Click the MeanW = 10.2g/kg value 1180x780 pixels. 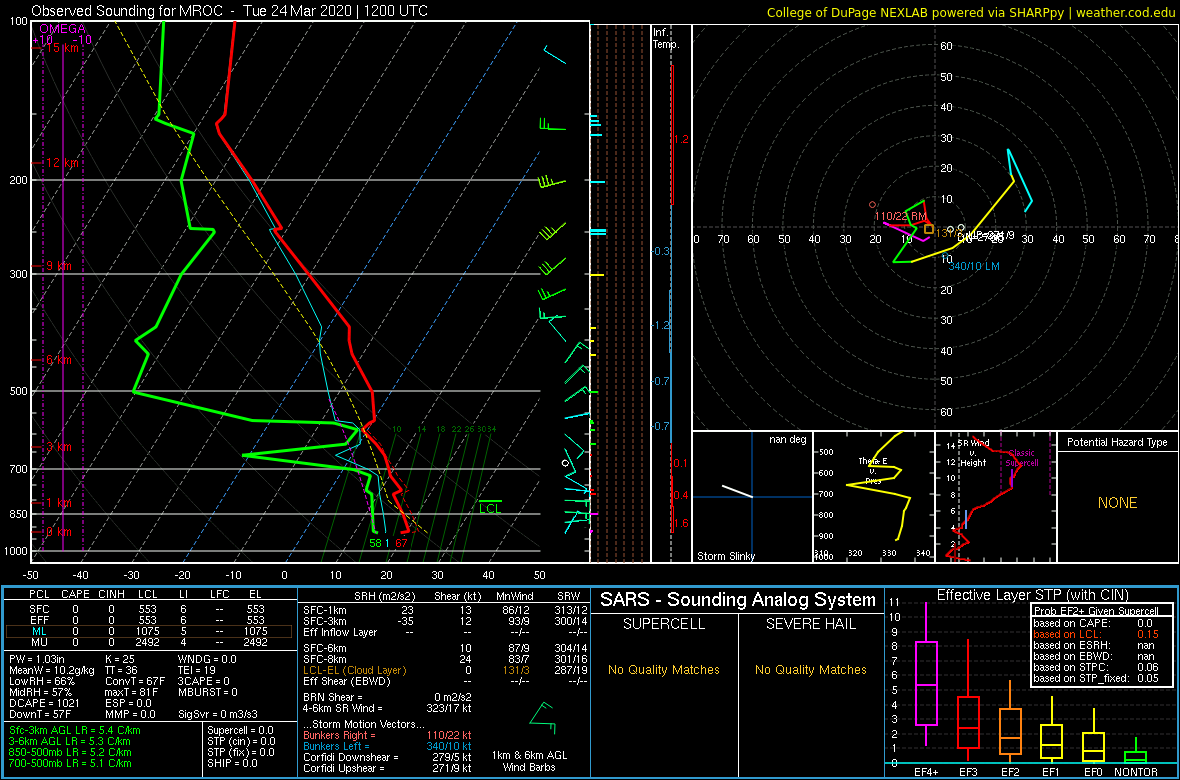pyautogui.click(x=52, y=672)
